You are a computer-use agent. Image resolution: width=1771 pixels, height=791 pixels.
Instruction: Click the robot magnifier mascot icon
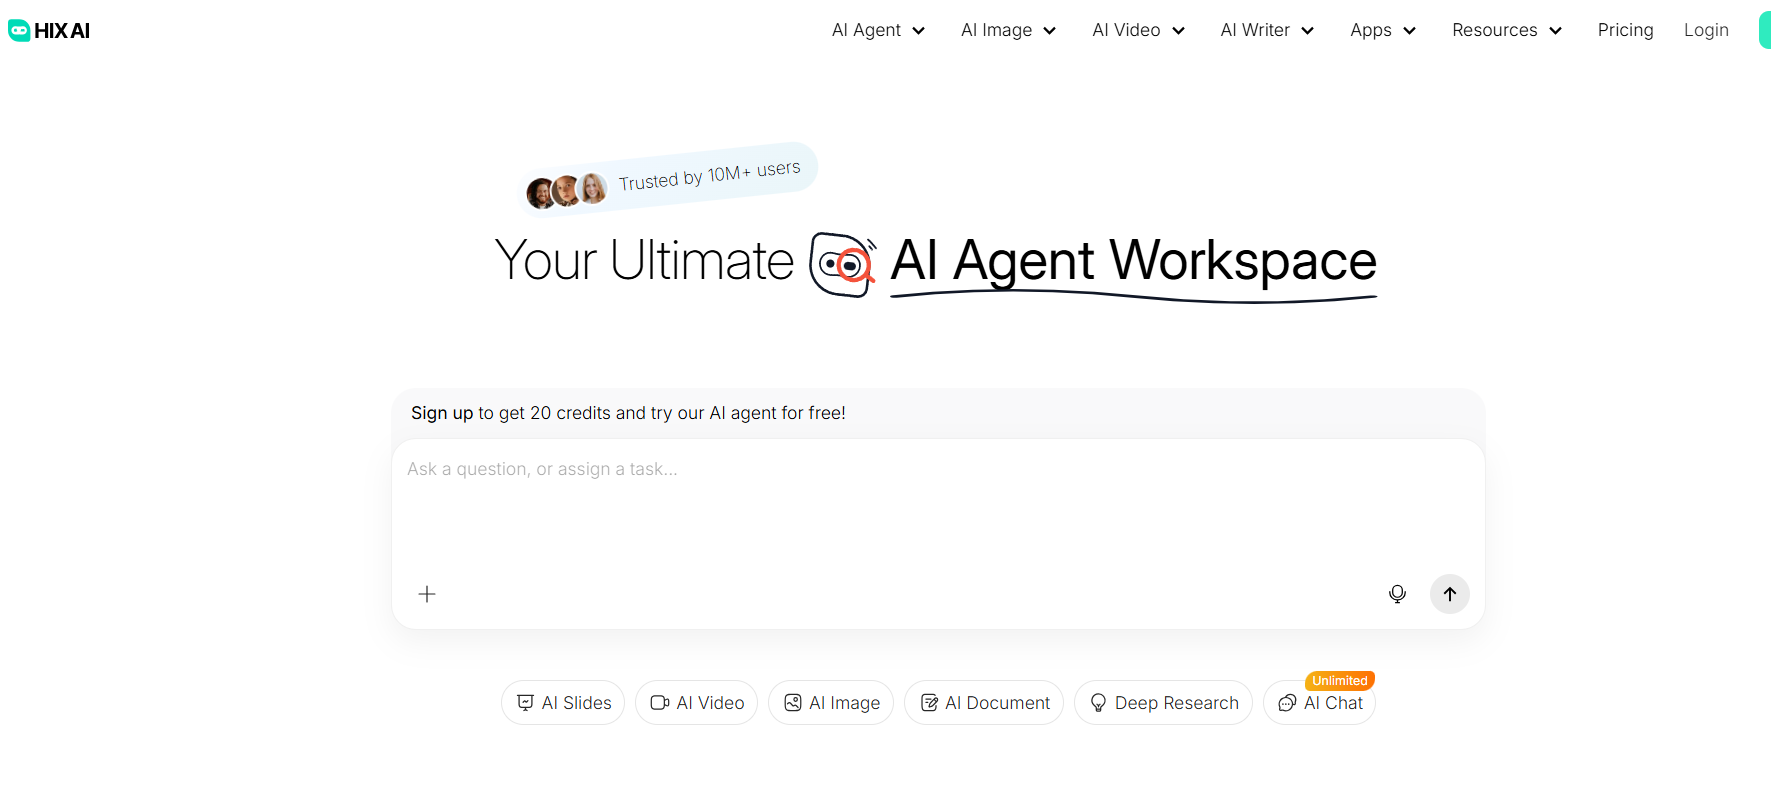[x=842, y=264]
